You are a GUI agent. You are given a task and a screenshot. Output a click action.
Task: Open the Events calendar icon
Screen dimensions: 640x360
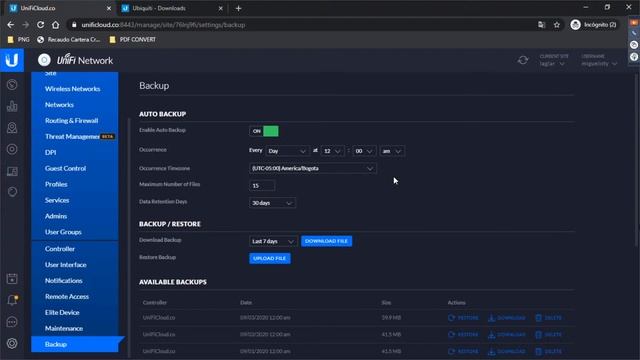pyautogui.click(x=12, y=279)
